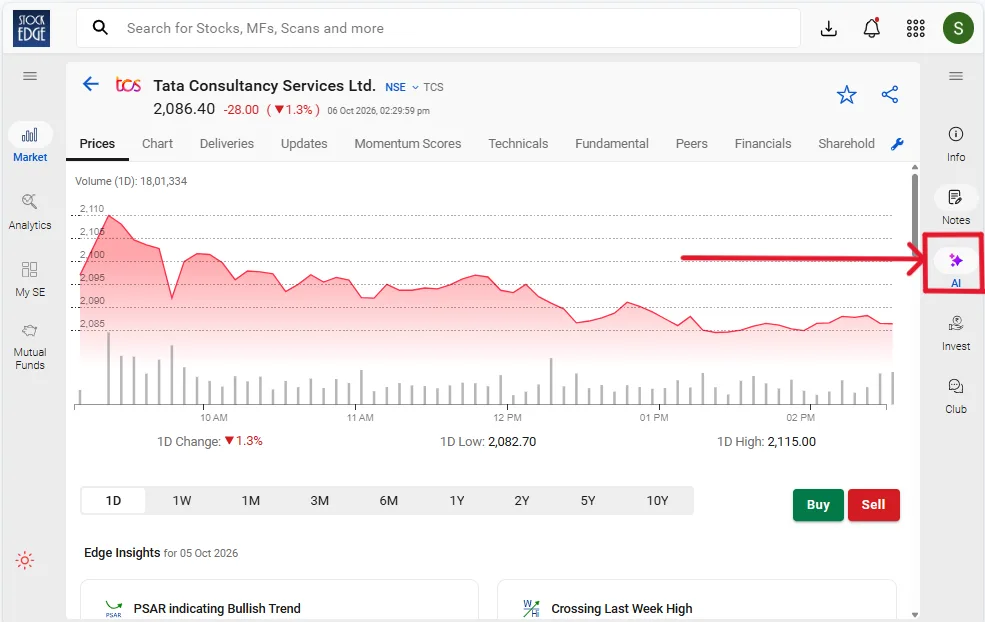Switch to the Chart tab
The image size is (985, 622).
coord(157,144)
